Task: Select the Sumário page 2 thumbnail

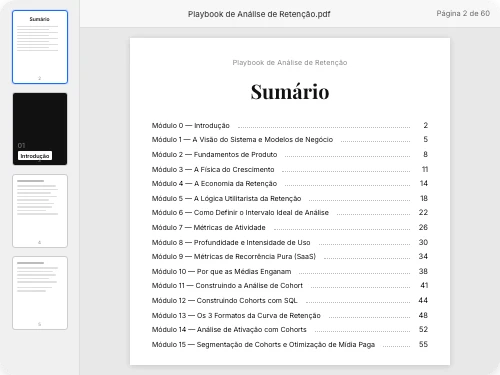Action: pos(40,47)
